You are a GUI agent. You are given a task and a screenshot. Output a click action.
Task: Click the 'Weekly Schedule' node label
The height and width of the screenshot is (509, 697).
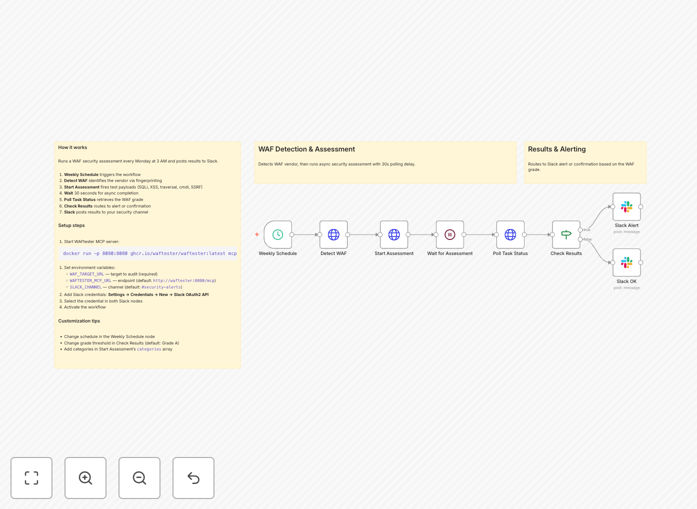pos(278,253)
